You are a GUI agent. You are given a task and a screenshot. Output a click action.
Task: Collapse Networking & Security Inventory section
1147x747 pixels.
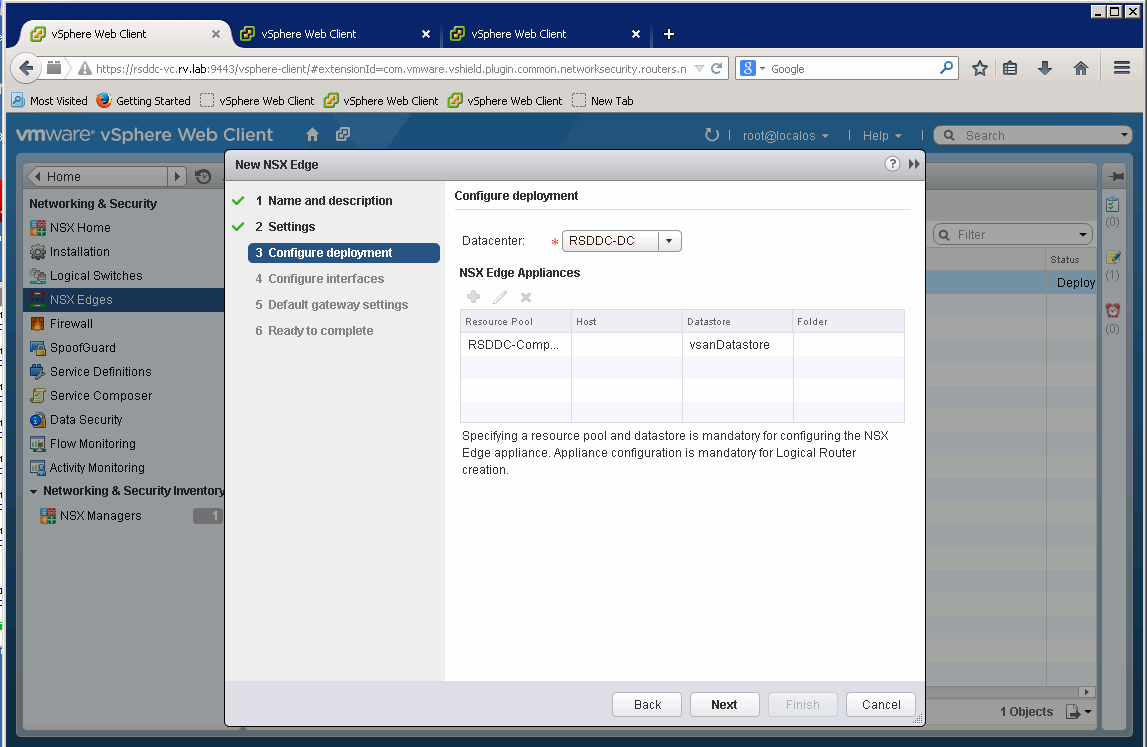click(34, 492)
